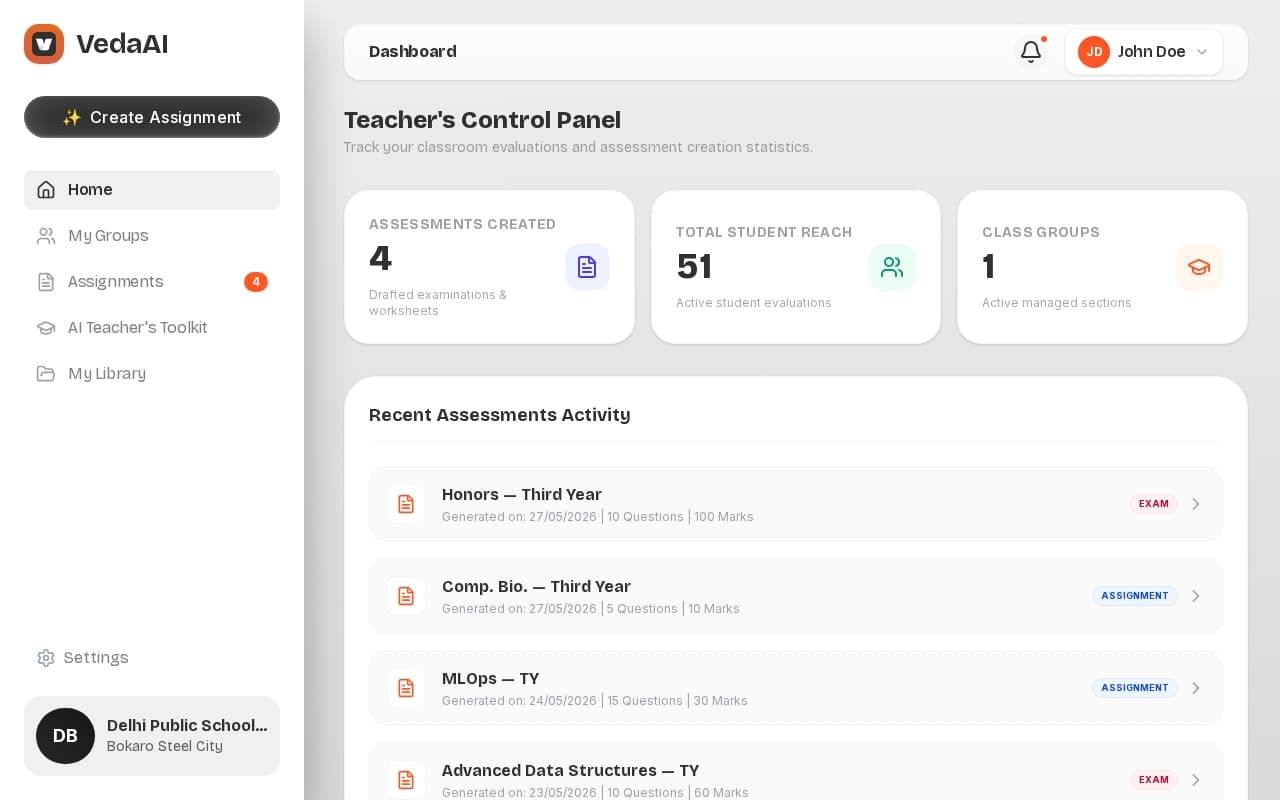Click the Dashboard header title
Image resolution: width=1280 pixels, height=800 pixels.
[x=413, y=52]
